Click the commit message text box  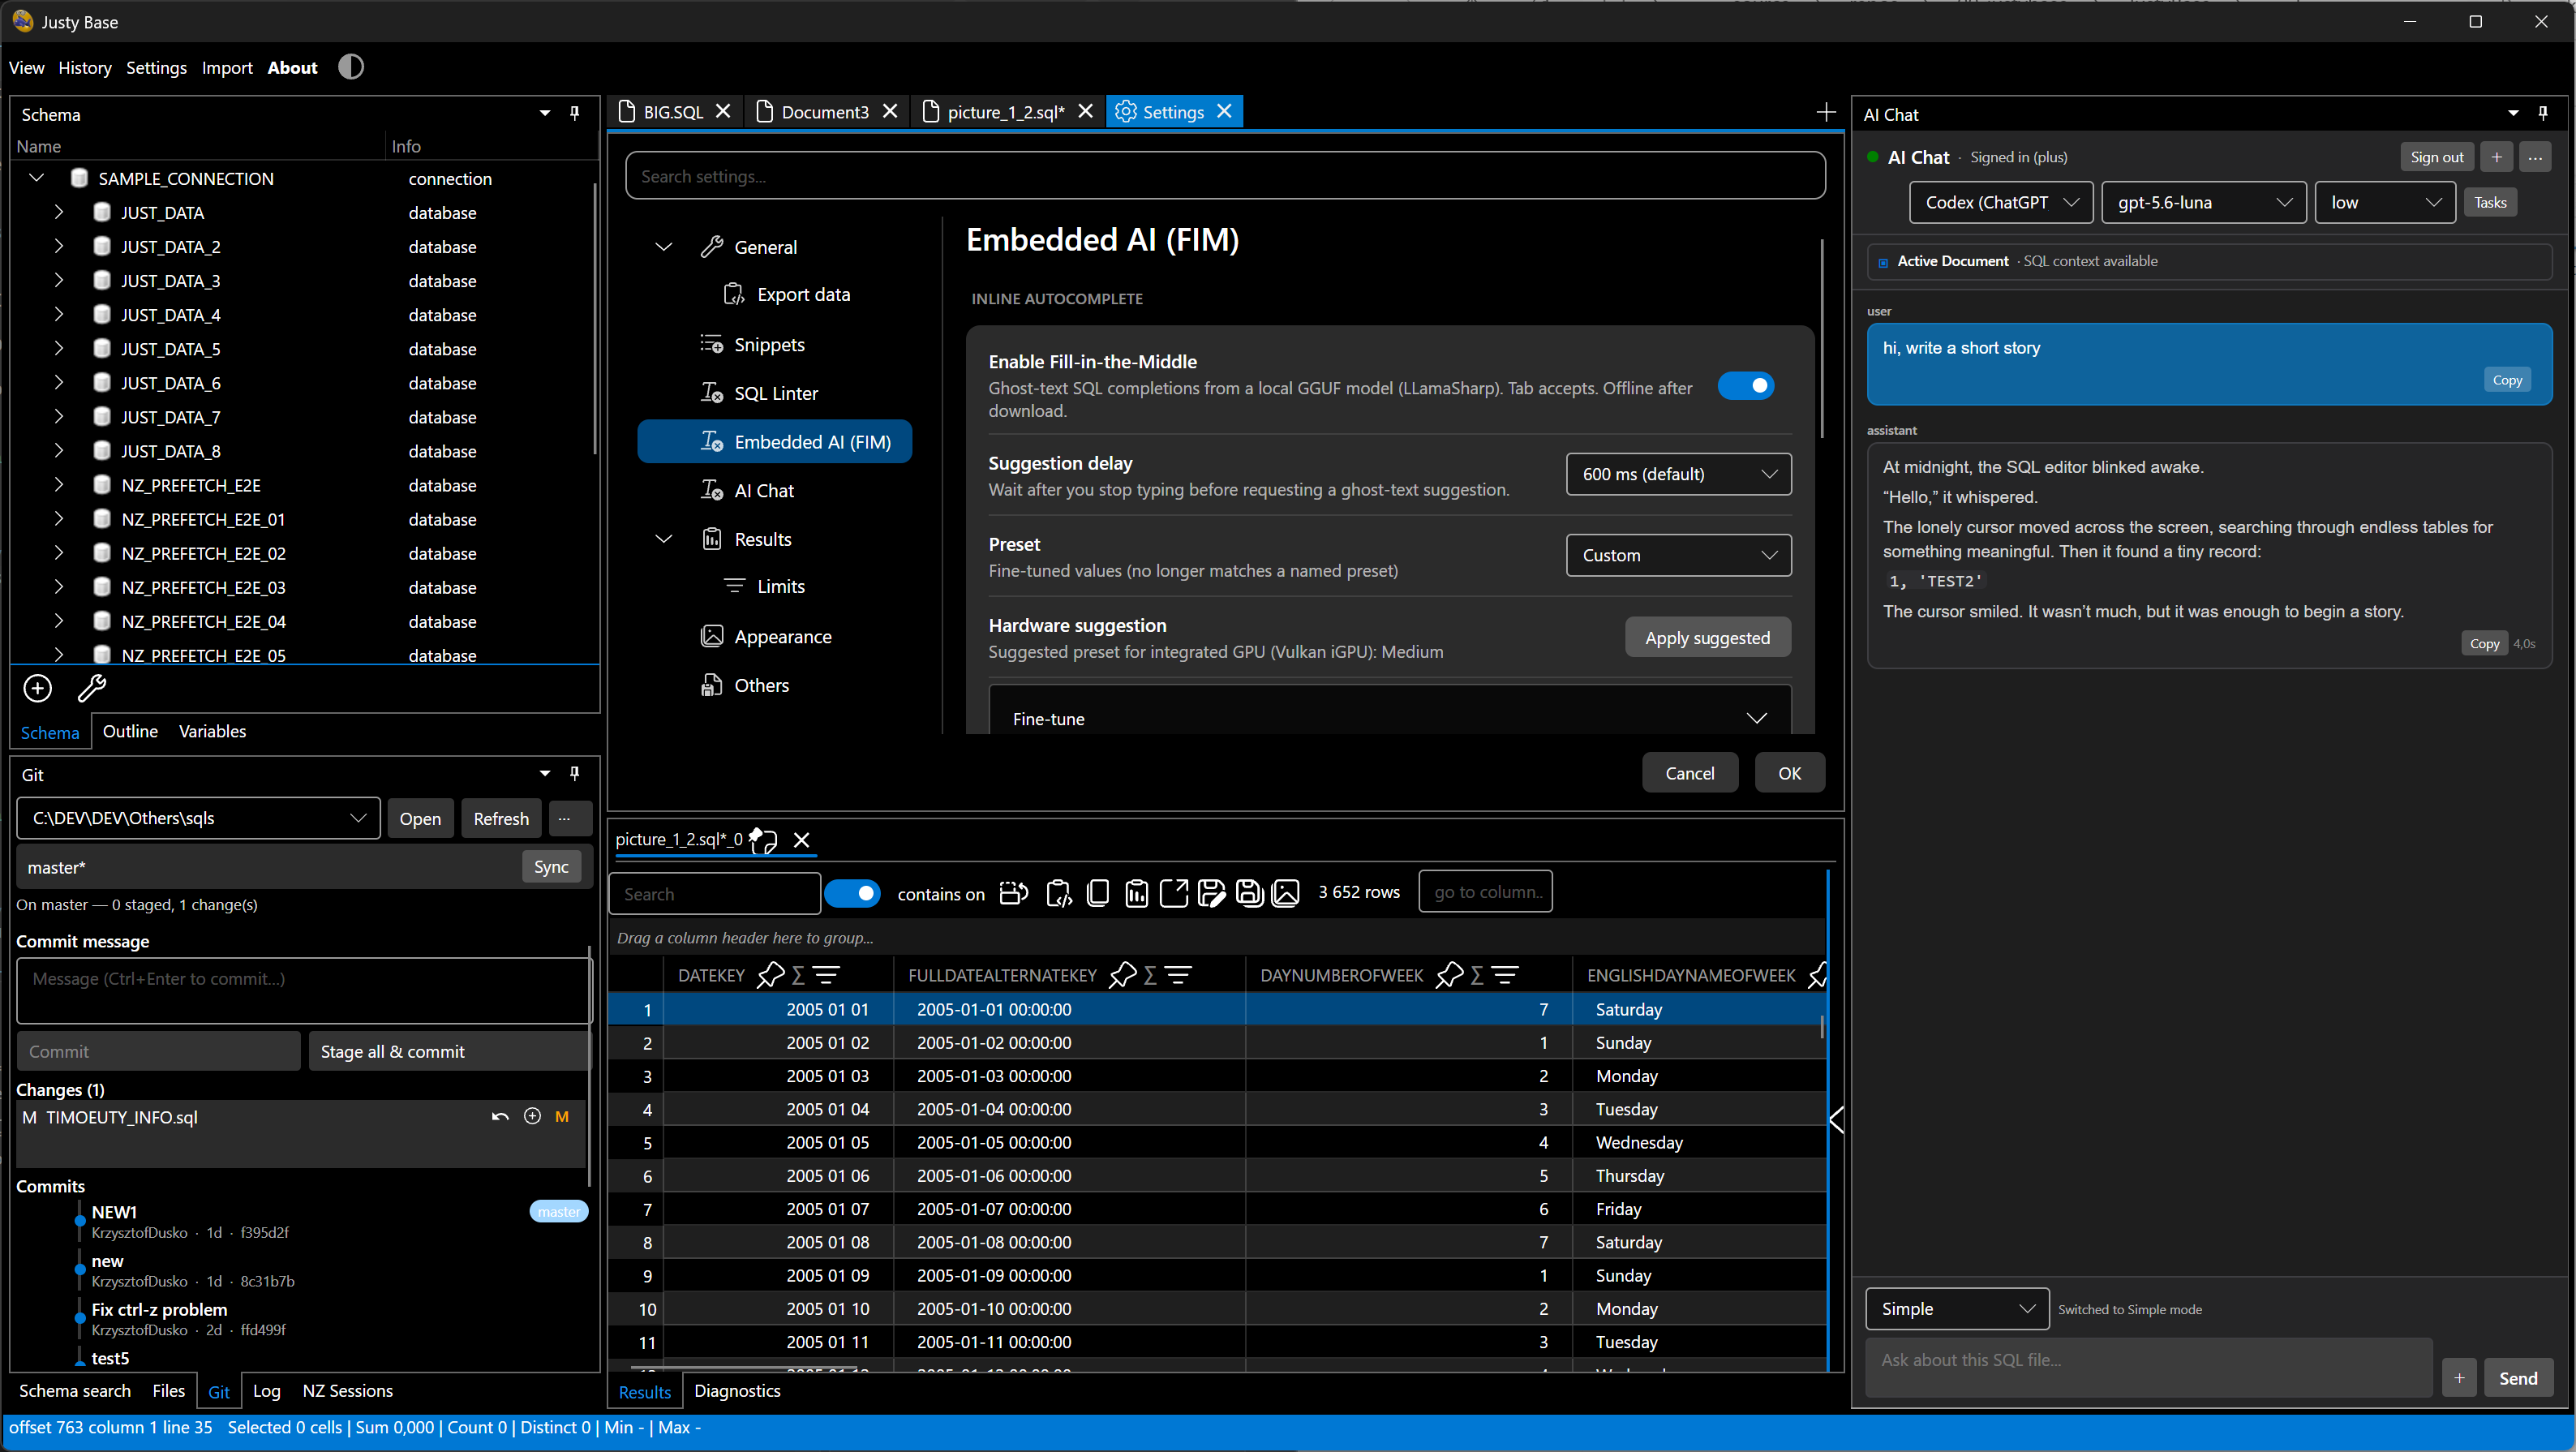click(x=303, y=990)
